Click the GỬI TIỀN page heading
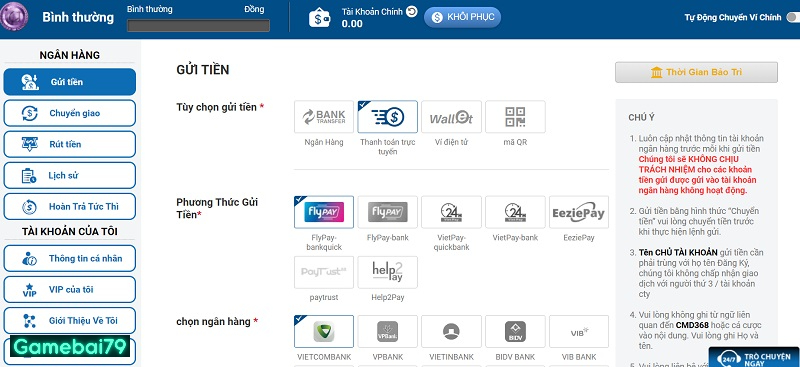800x367 pixels. pos(203,70)
